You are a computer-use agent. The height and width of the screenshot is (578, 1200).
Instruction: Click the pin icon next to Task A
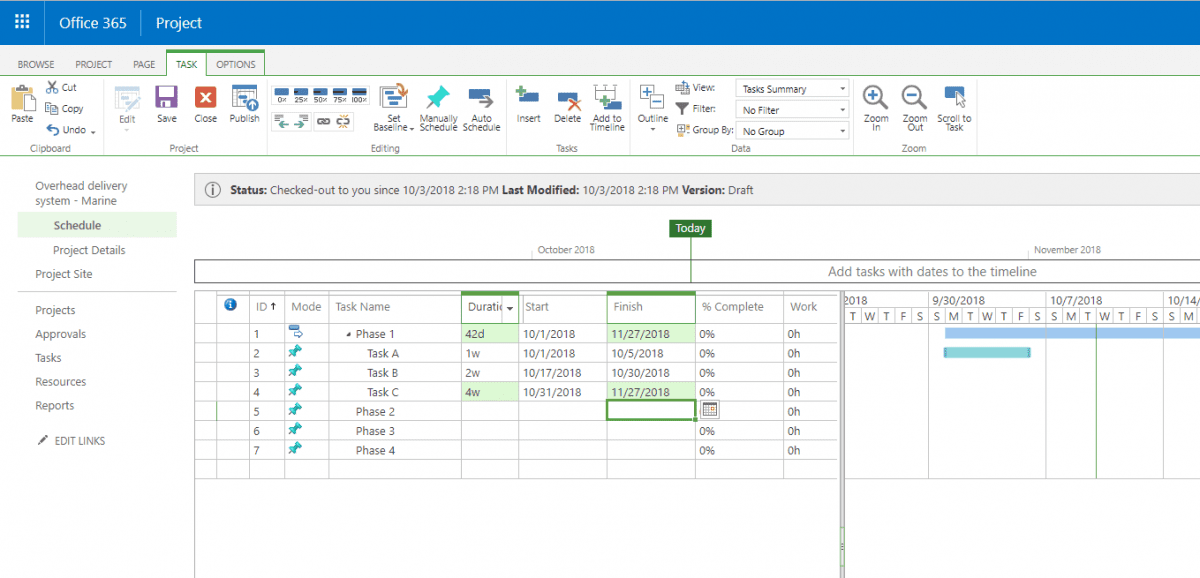pyautogui.click(x=293, y=352)
